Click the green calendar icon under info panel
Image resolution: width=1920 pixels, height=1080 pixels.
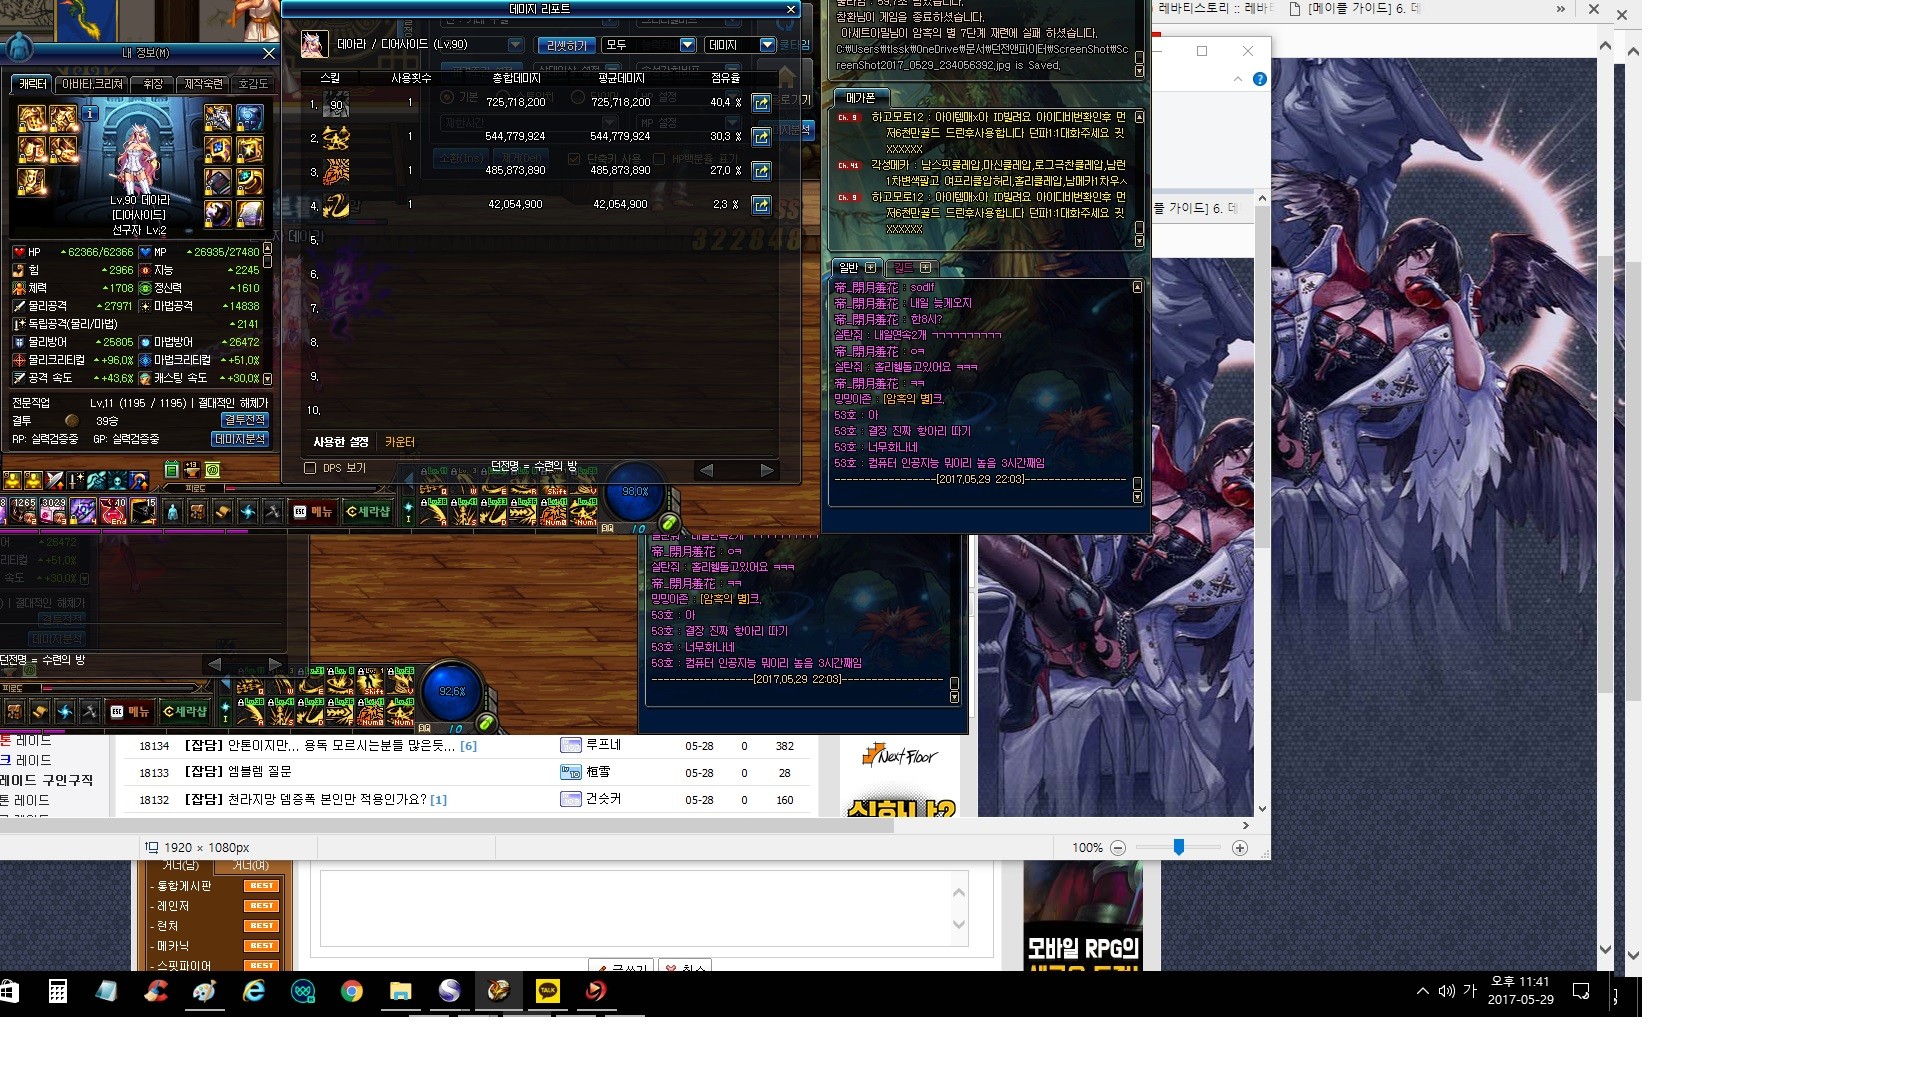tap(171, 470)
